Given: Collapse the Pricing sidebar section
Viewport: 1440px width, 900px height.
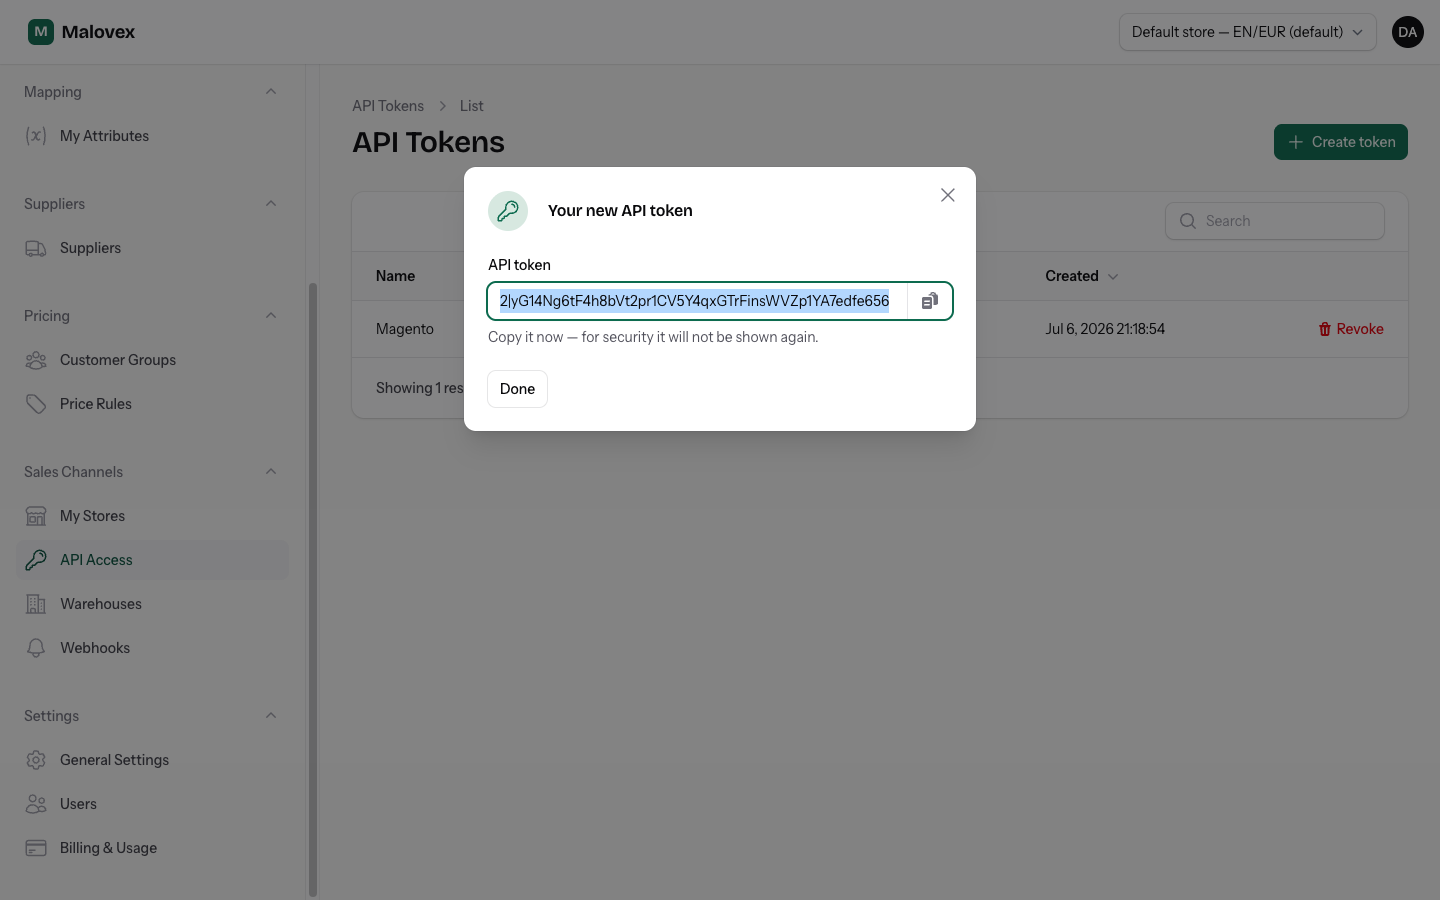Looking at the screenshot, I should pos(271,316).
